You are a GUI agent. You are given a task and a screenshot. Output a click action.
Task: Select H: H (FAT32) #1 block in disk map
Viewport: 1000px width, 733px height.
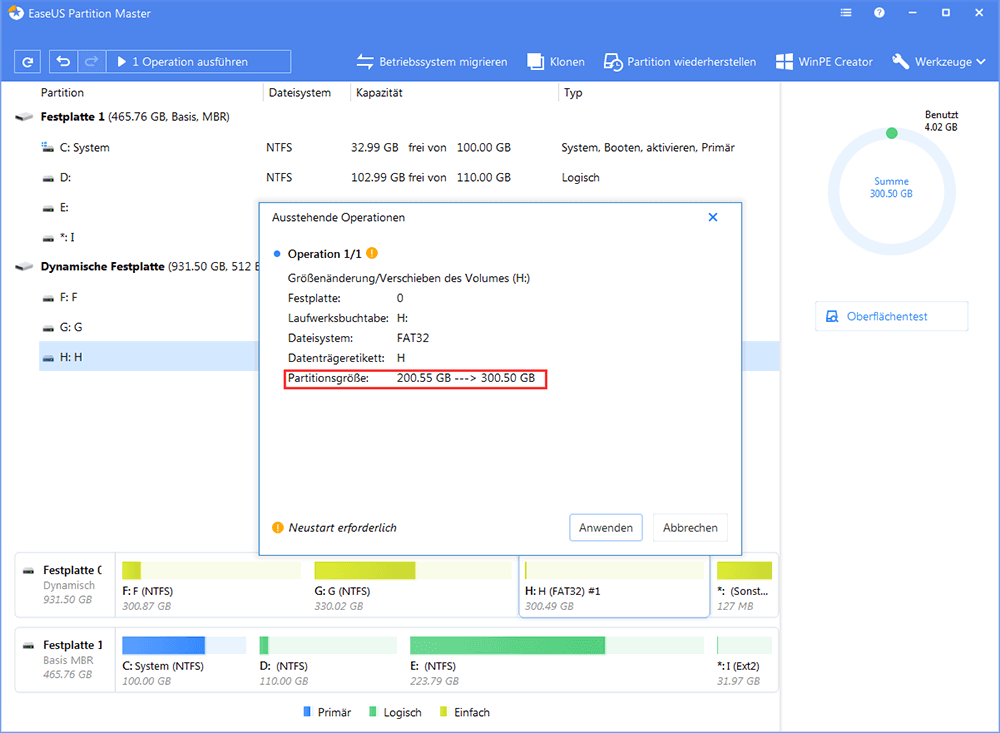(x=614, y=586)
